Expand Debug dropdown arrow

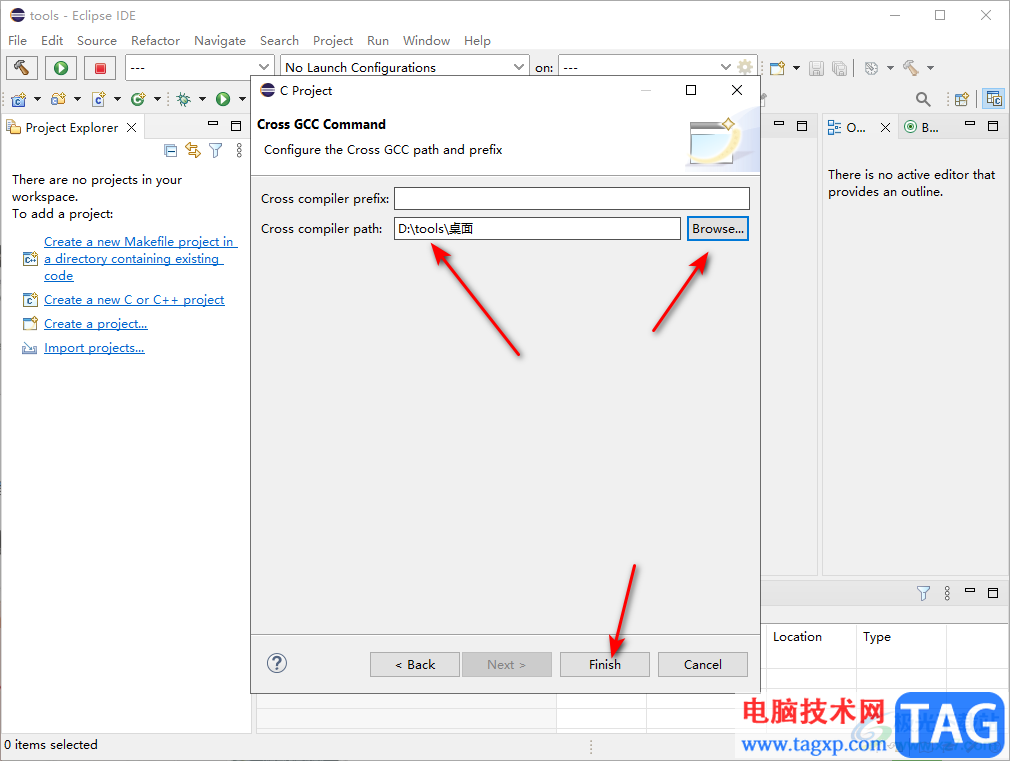coord(202,99)
